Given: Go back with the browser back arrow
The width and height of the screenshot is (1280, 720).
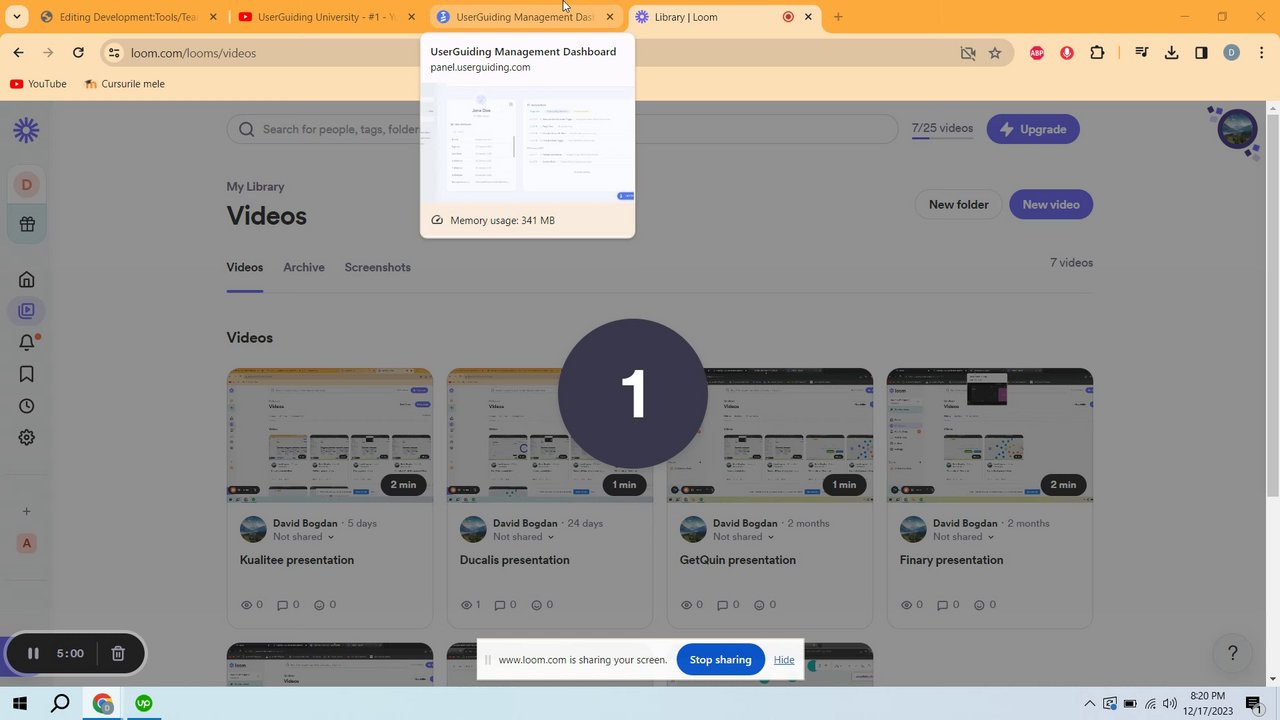Looking at the screenshot, I should 18,53.
